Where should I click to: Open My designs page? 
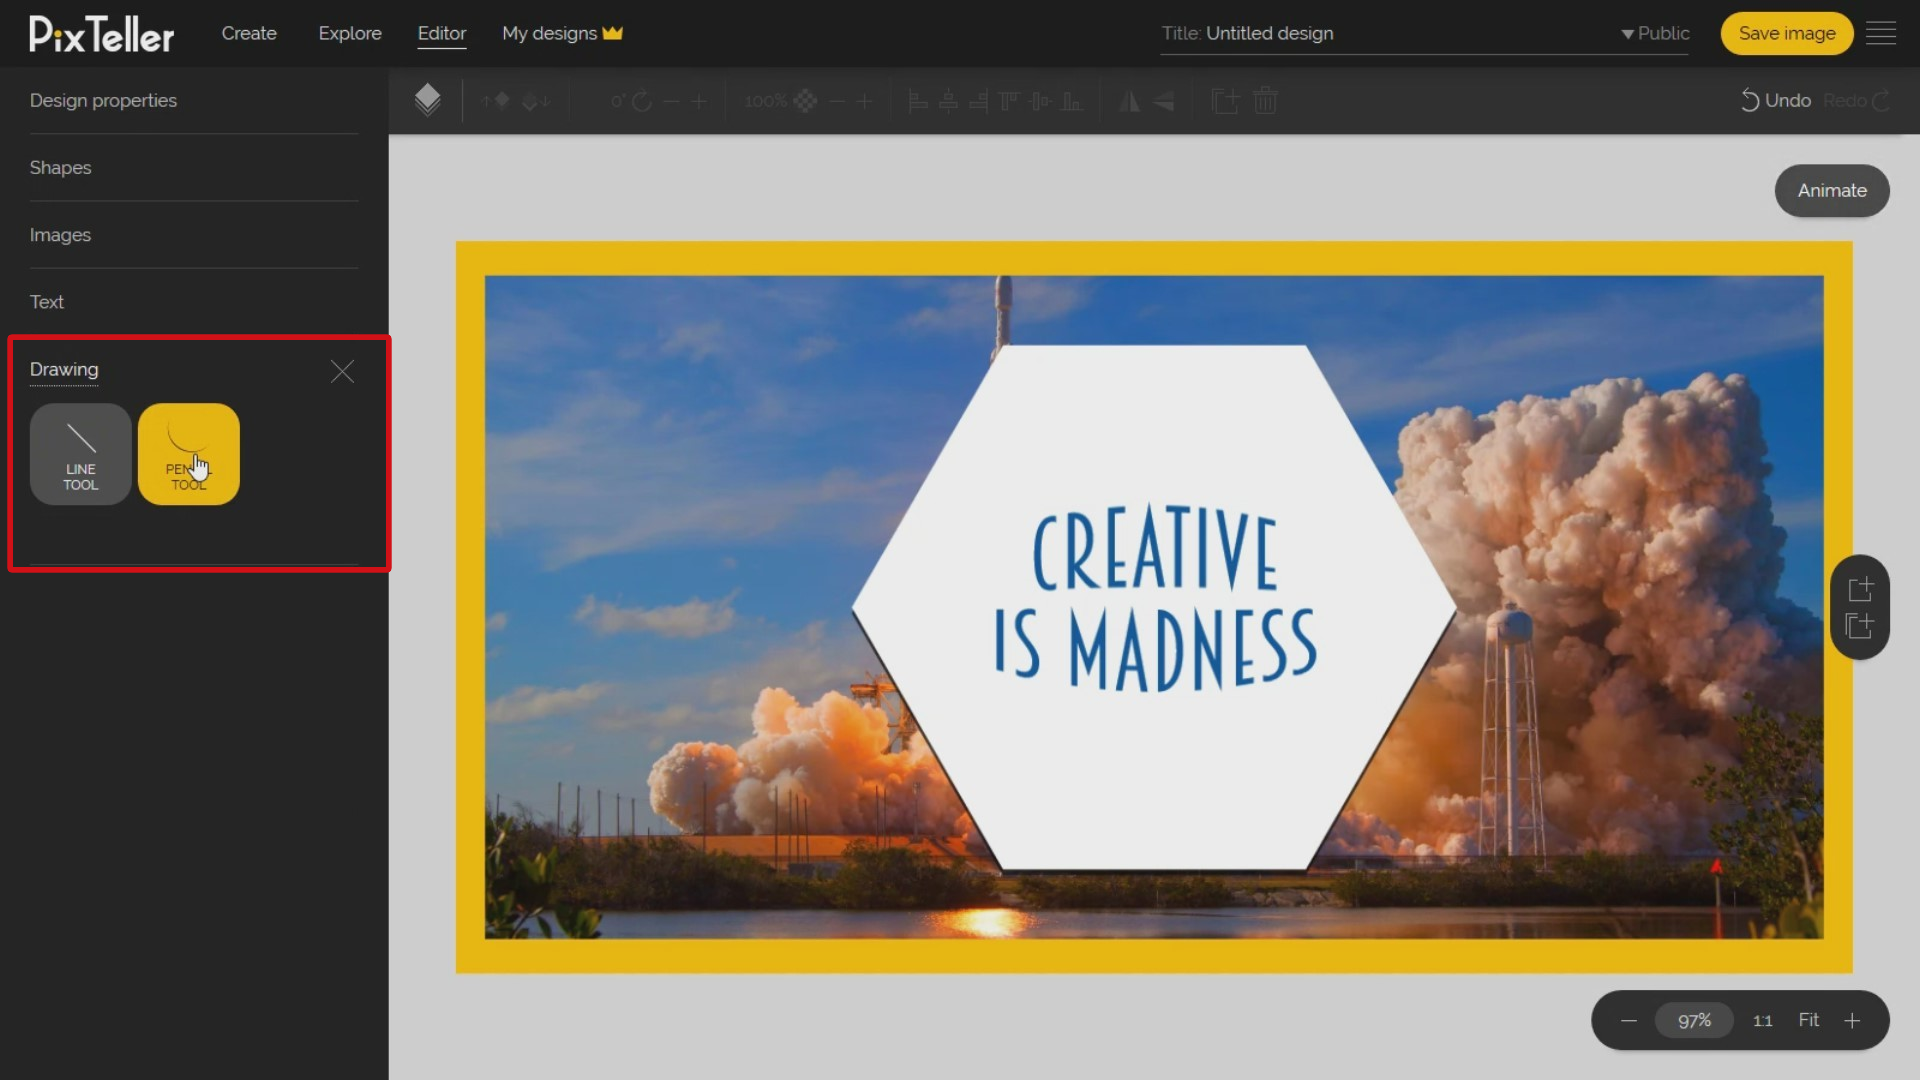[x=562, y=33]
